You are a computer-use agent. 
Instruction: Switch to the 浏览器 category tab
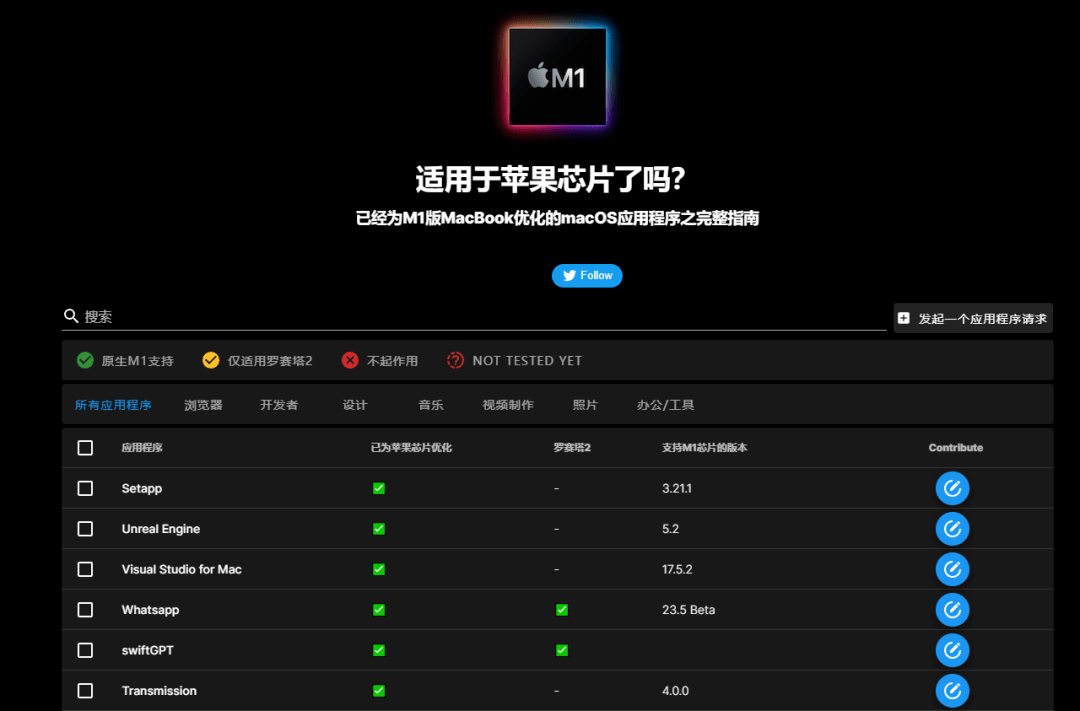coord(203,405)
